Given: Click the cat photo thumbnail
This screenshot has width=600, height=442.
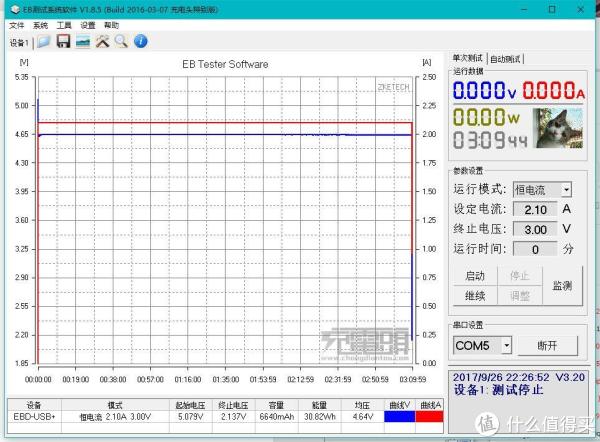Looking at the screenshot, I should click(560, 128).
